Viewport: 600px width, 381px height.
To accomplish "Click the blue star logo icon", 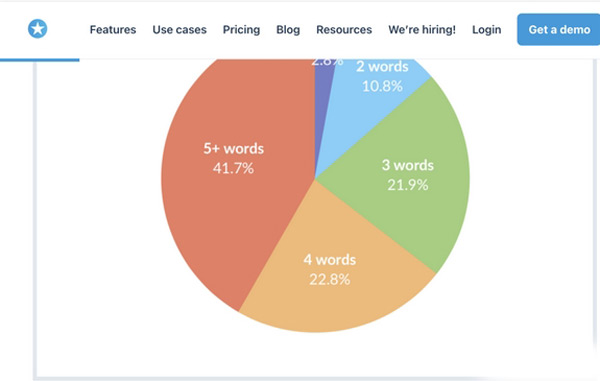I will point(38,29).
